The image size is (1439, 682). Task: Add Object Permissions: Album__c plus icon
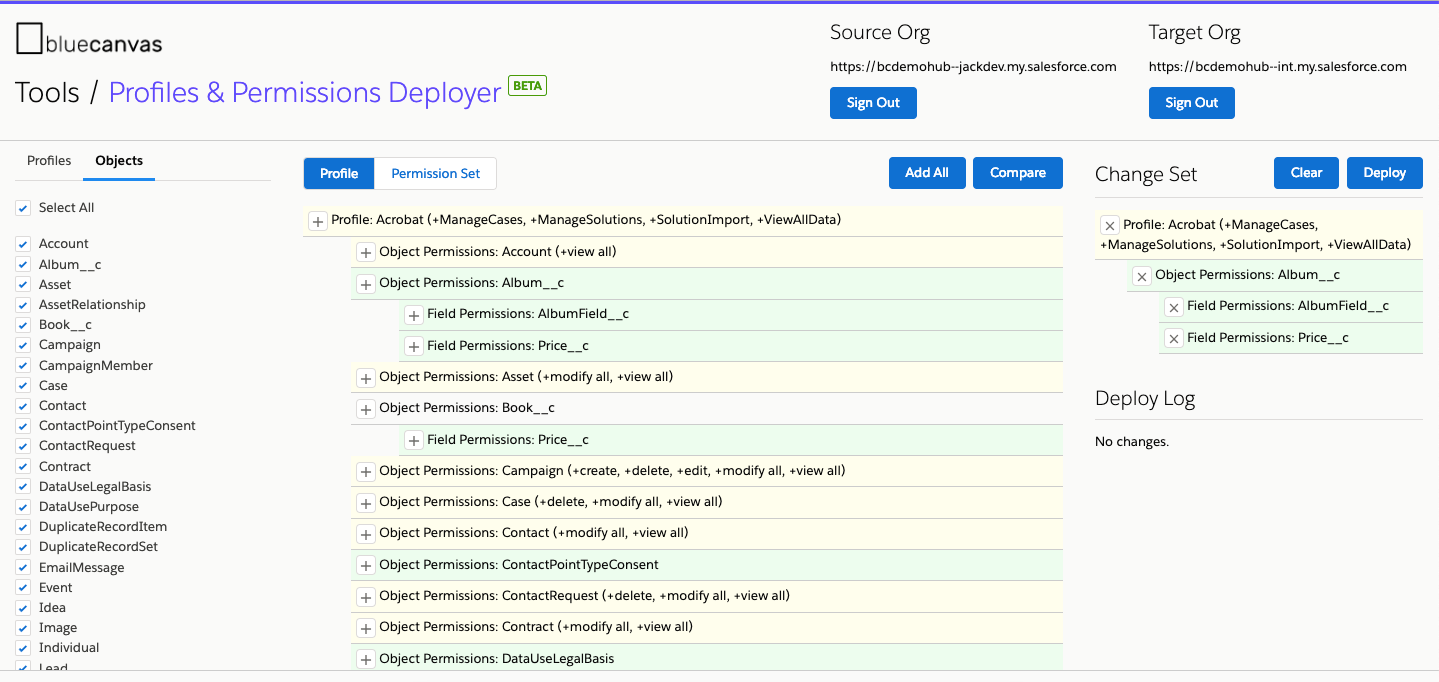365,284
